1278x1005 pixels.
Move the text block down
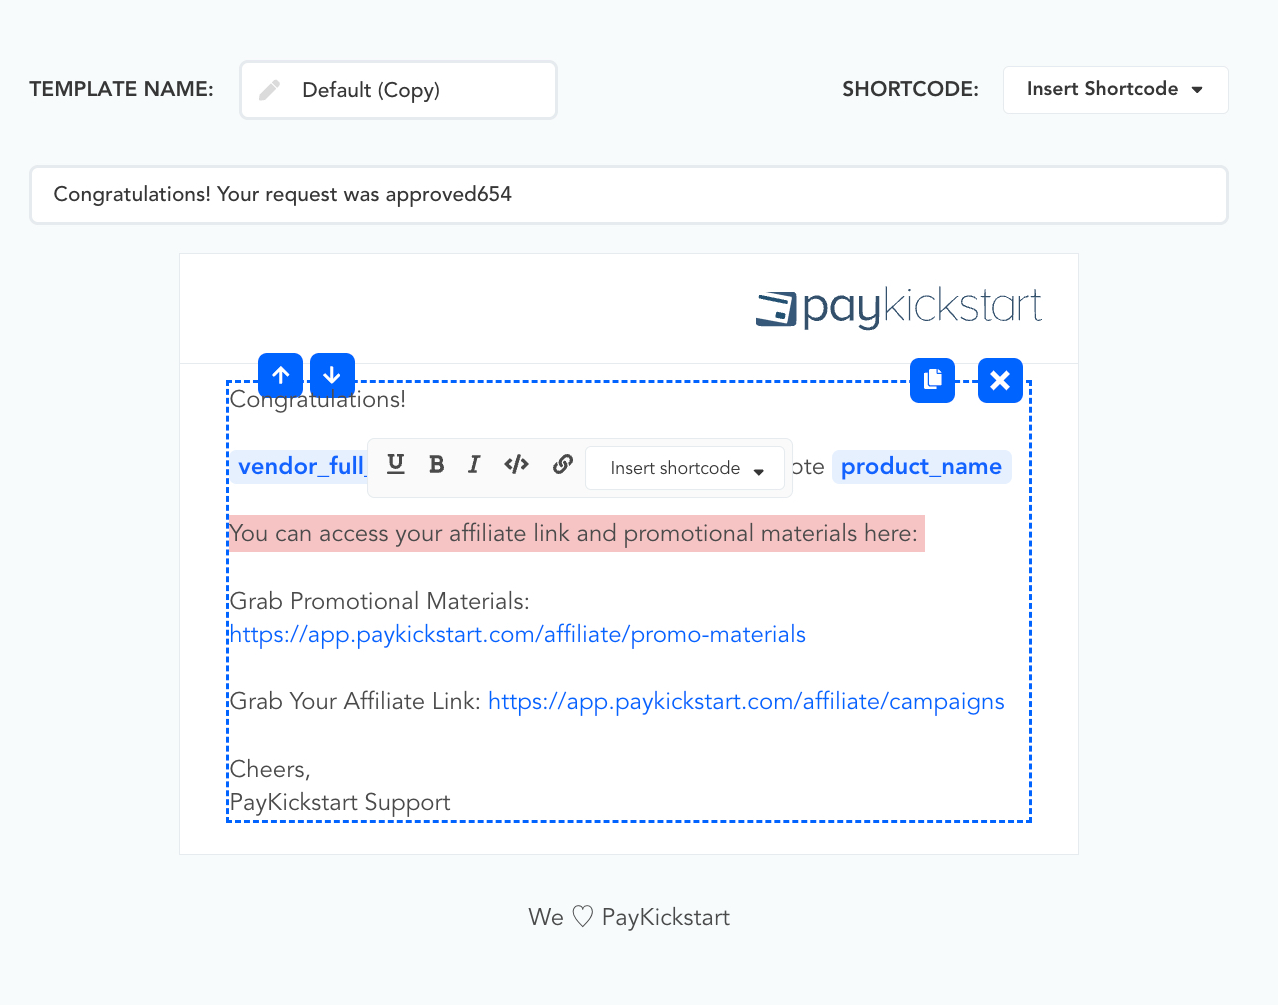click(x=332, y=376)
